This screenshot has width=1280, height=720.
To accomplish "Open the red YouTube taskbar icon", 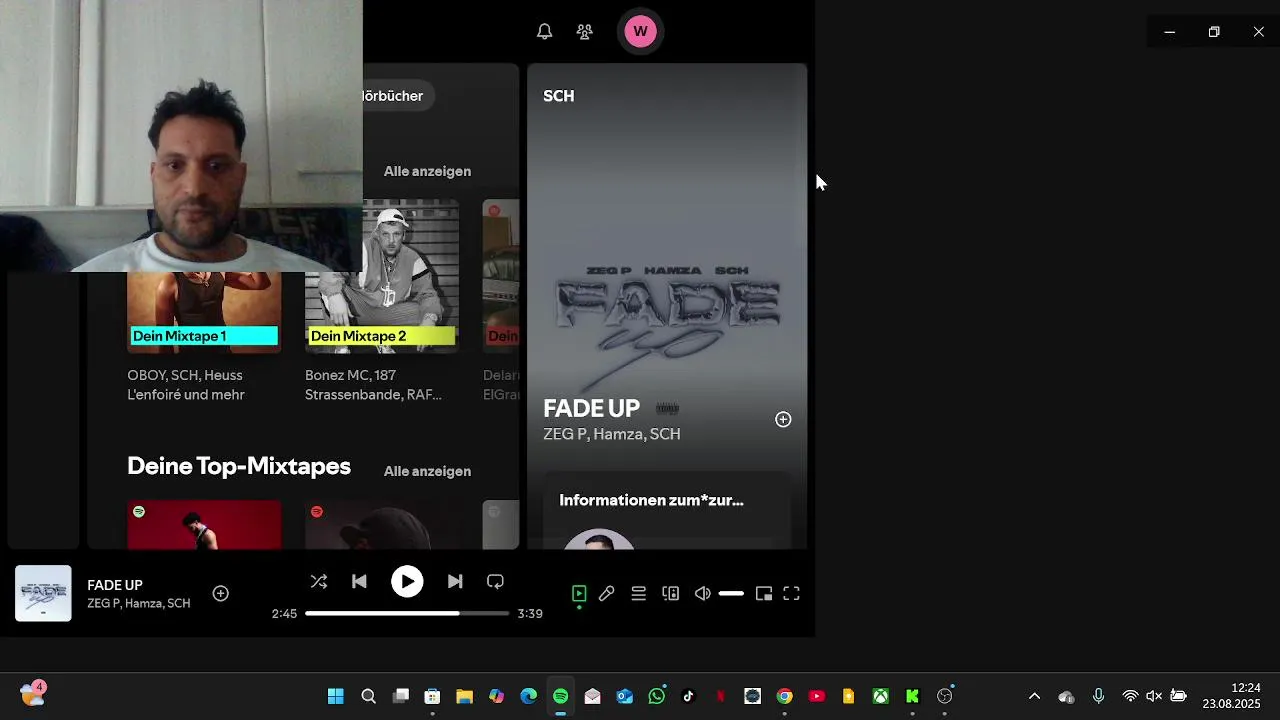I will (816, 696).
